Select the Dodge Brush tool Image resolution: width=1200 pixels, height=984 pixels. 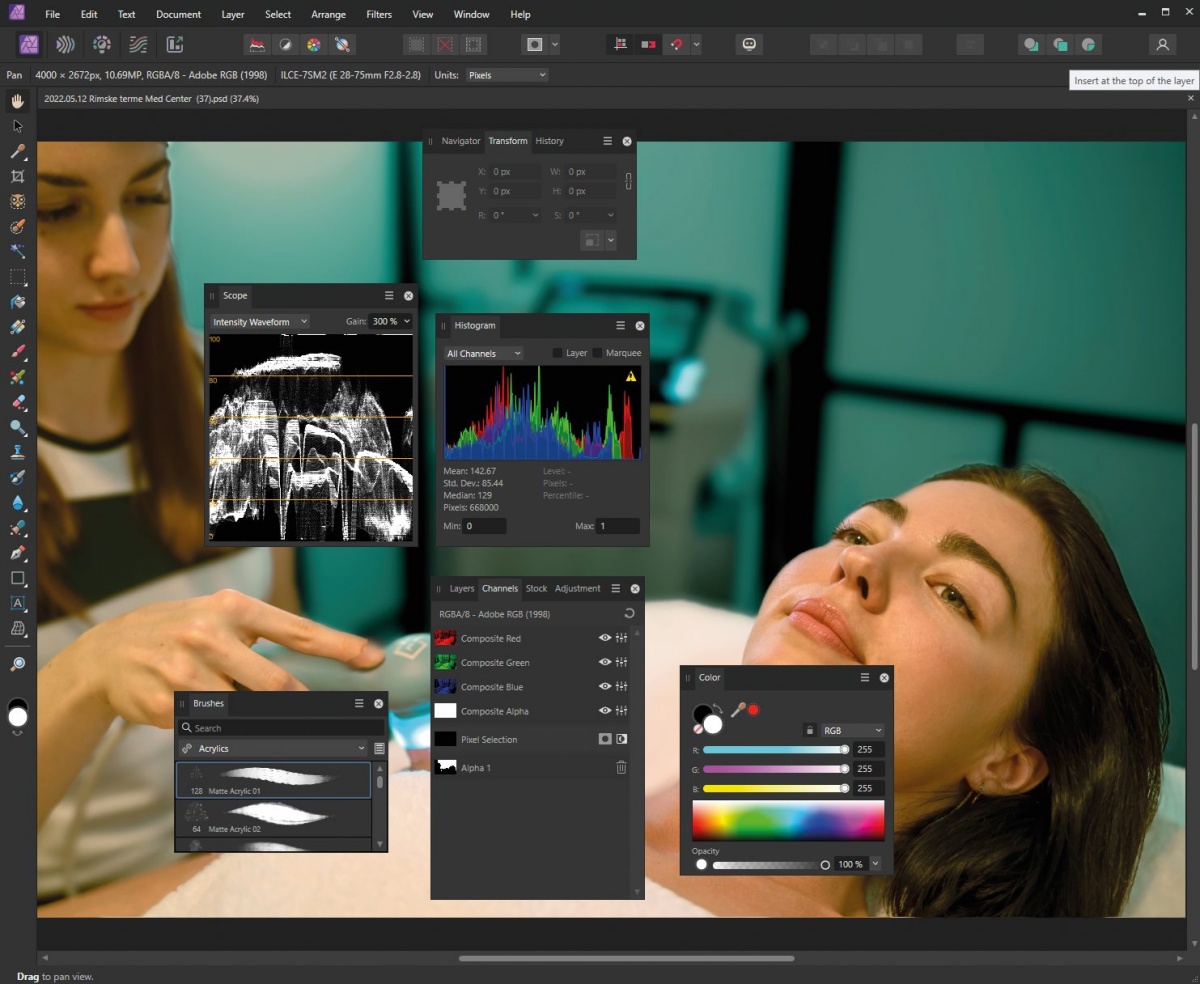point(17,427)
